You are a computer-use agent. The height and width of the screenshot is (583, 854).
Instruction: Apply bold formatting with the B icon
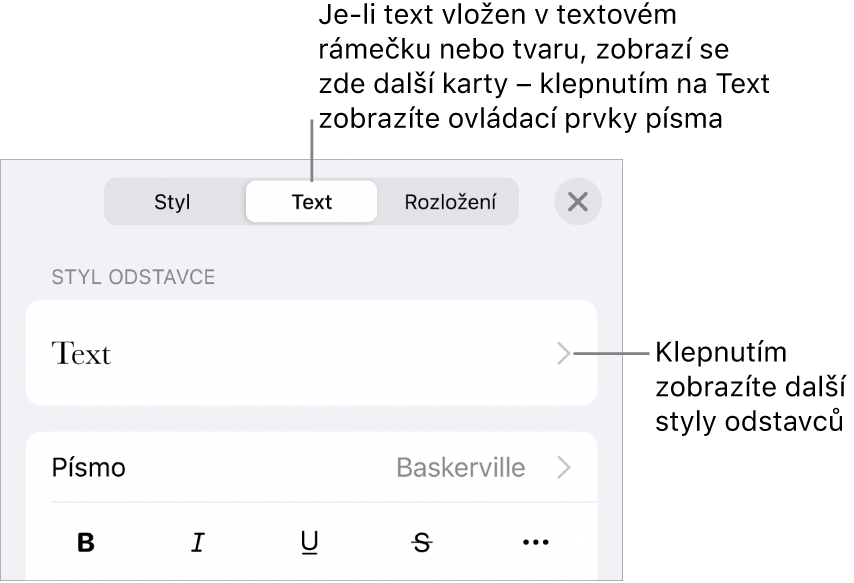pos(85,544)
